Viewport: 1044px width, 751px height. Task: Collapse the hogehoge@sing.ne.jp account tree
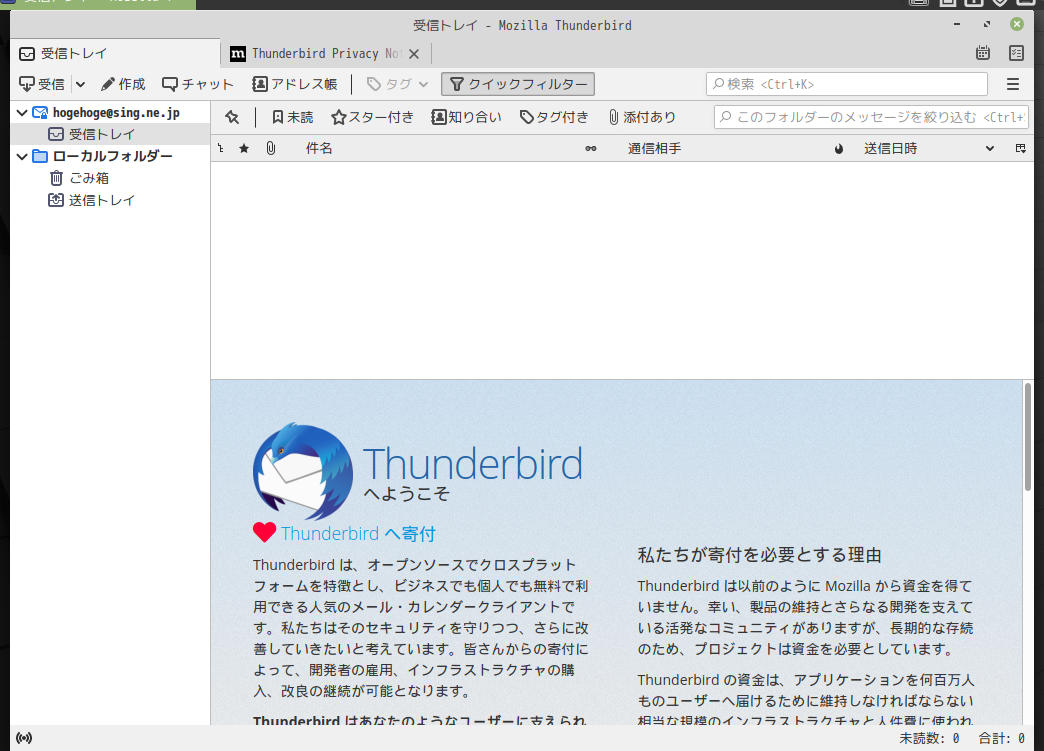21,113
